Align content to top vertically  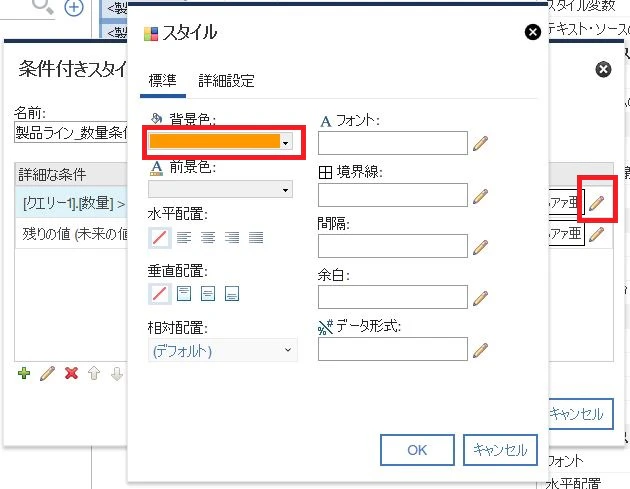pos(184,294)
